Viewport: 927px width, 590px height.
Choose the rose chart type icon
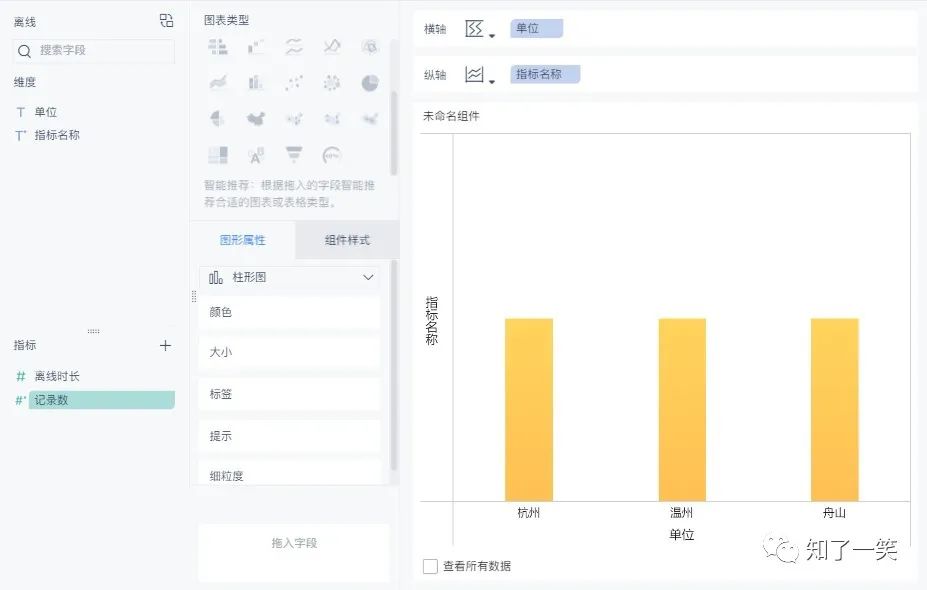coord(218,119)
